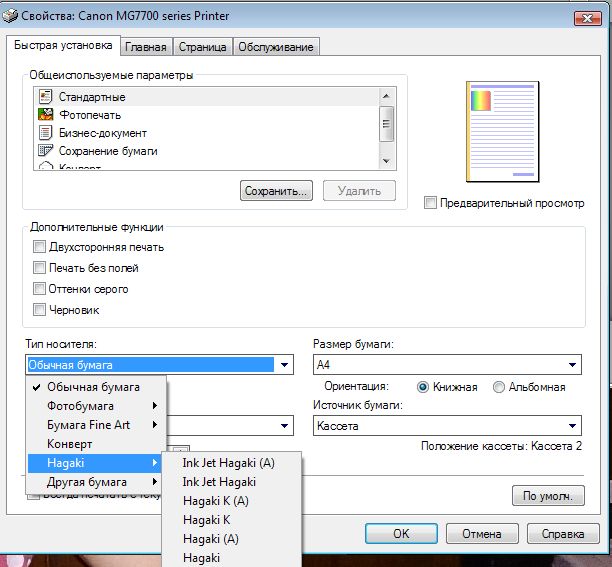The height and width of the screenshot is (567, 612).
Task: Click the highlighted Hagaki menu entry
Action: tap(94, 463)
